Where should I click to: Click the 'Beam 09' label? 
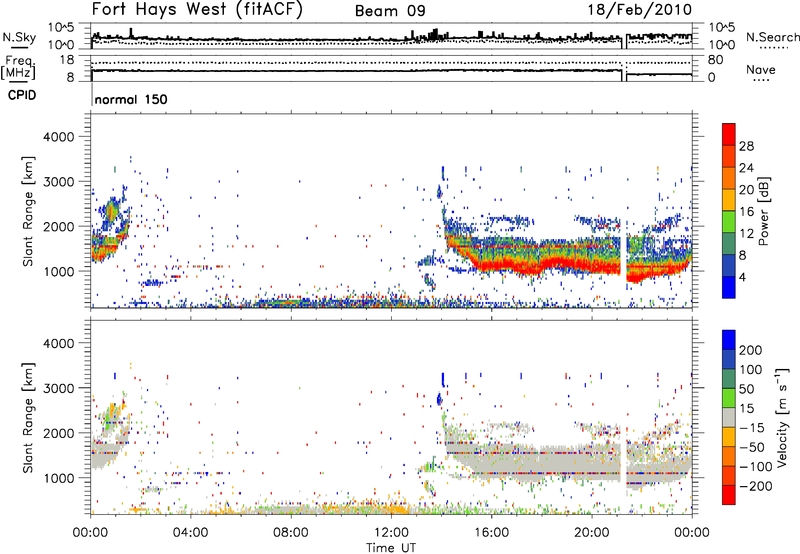click(x=390, y=11)
